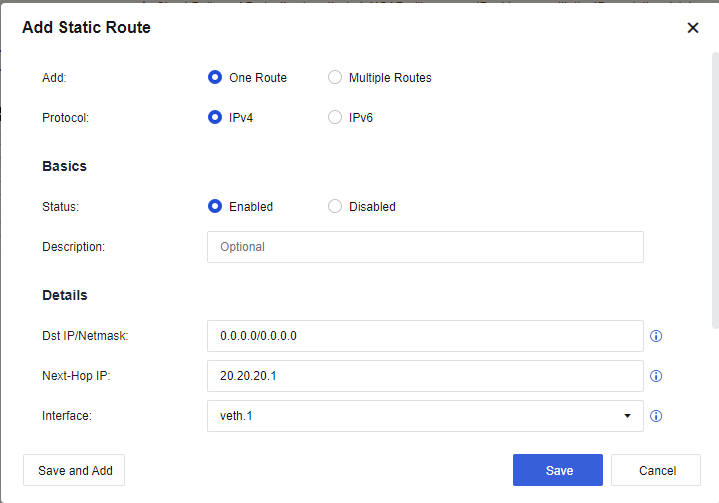Screen dimensions: 719x503
Task: Click info icon beside Interface dropdown
Action: click(x=657, y=416)
